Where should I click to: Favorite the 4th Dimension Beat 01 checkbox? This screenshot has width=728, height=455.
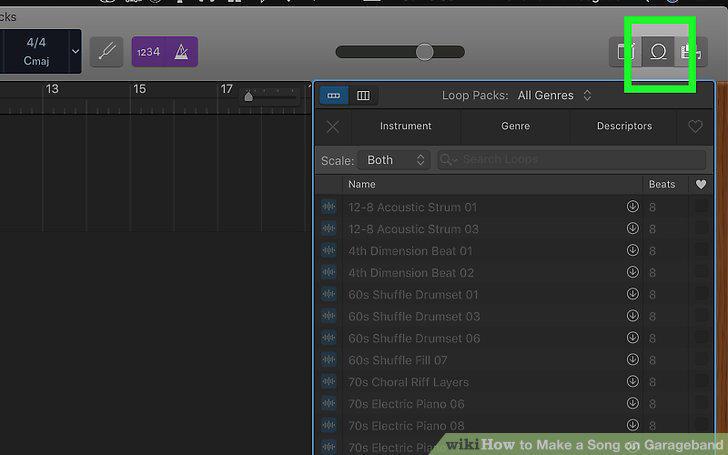701,250
